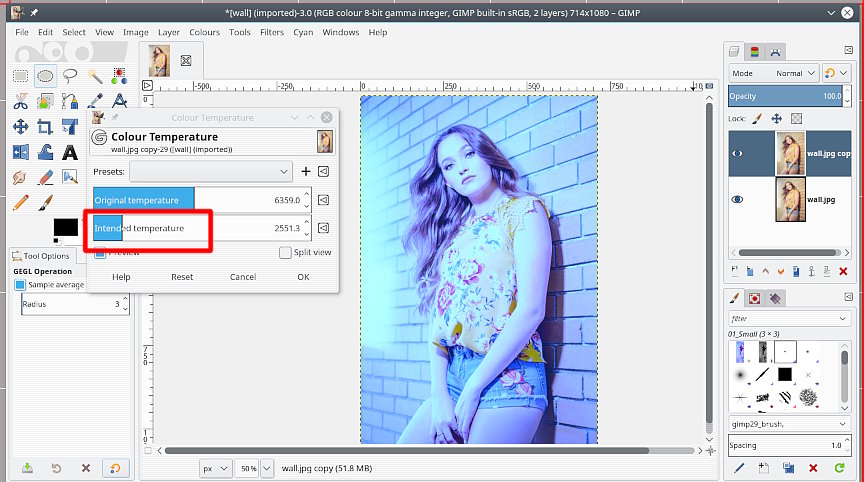Click the Reset button
Screen dimensions: 864x482
pos(182,277)
